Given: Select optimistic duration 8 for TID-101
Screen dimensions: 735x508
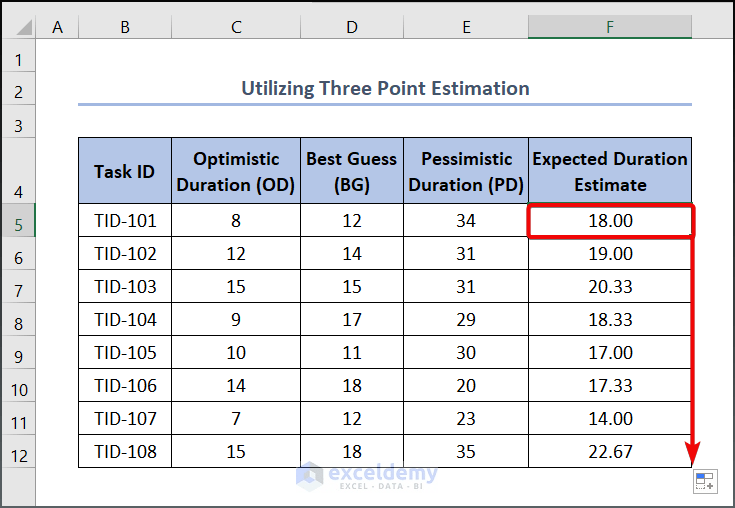Looking at the screenshot, I should [x=236, y=220].
